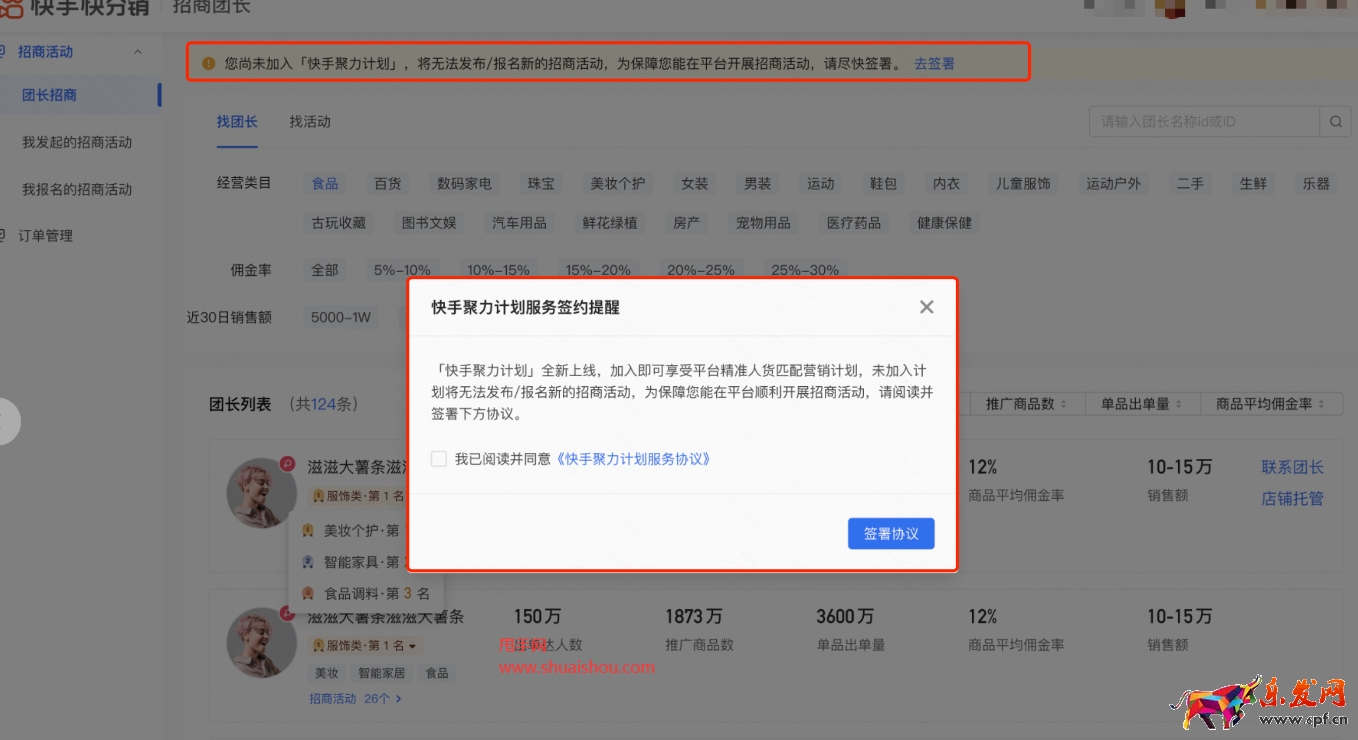Select the 运动 category chip
The image size is (1358, 740).
821,184
